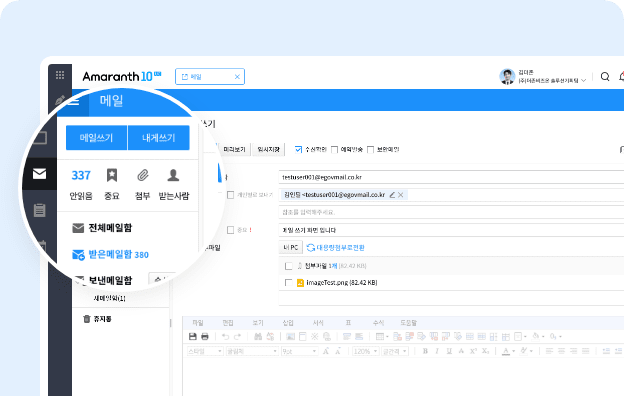Click the redo arrow in editor toolbar

[x=238, y=337]
